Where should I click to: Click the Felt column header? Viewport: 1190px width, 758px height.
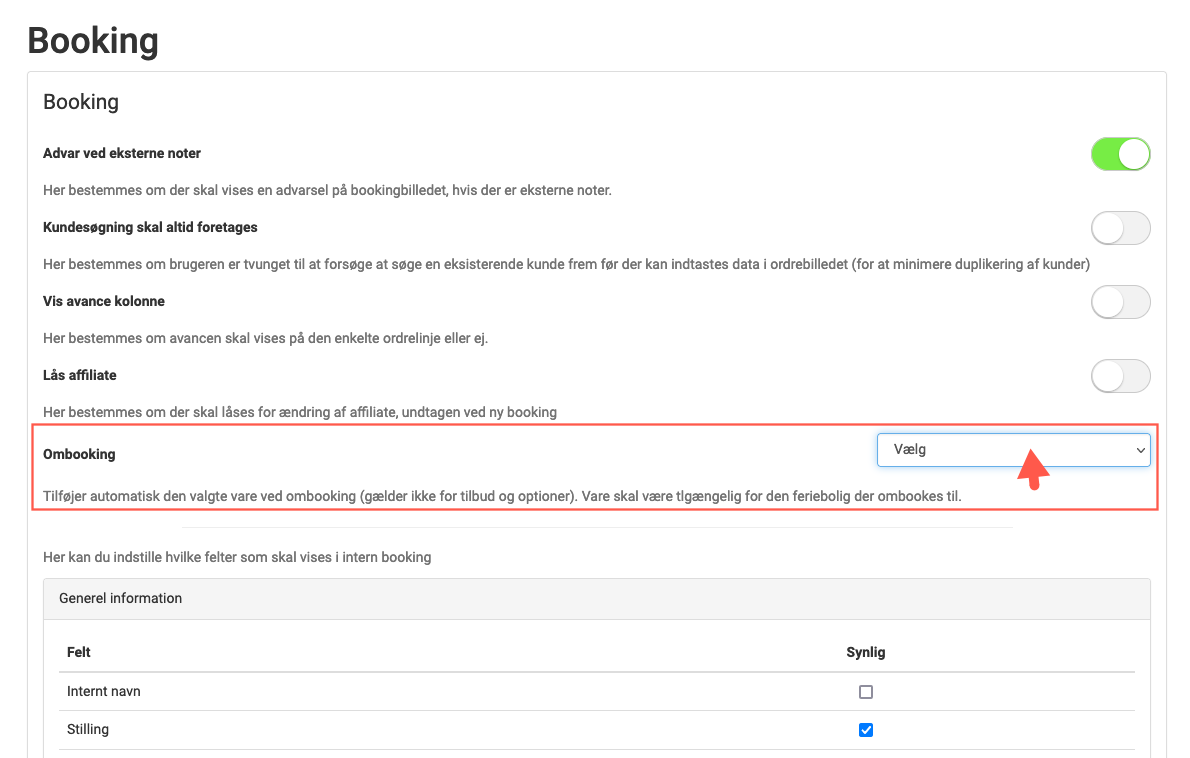[x=79, y=653]
